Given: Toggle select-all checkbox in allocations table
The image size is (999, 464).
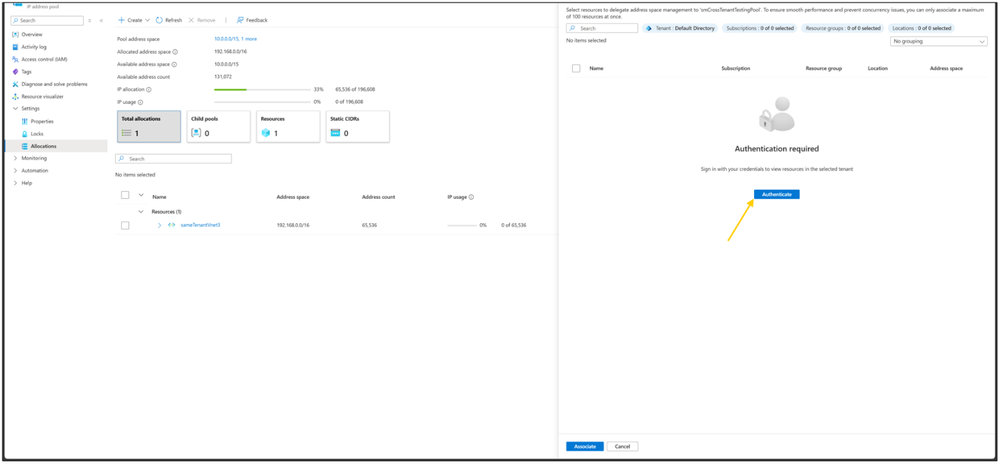Looking at the screenshot, I should (x=125, y=196).
